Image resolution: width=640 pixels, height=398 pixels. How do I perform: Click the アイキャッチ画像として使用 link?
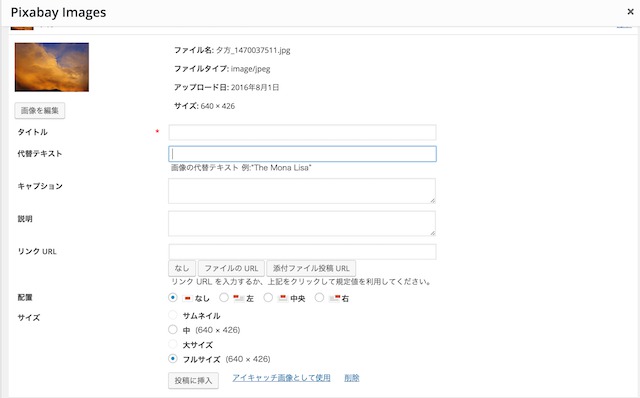pyautogui.click(x=281, y=378)
